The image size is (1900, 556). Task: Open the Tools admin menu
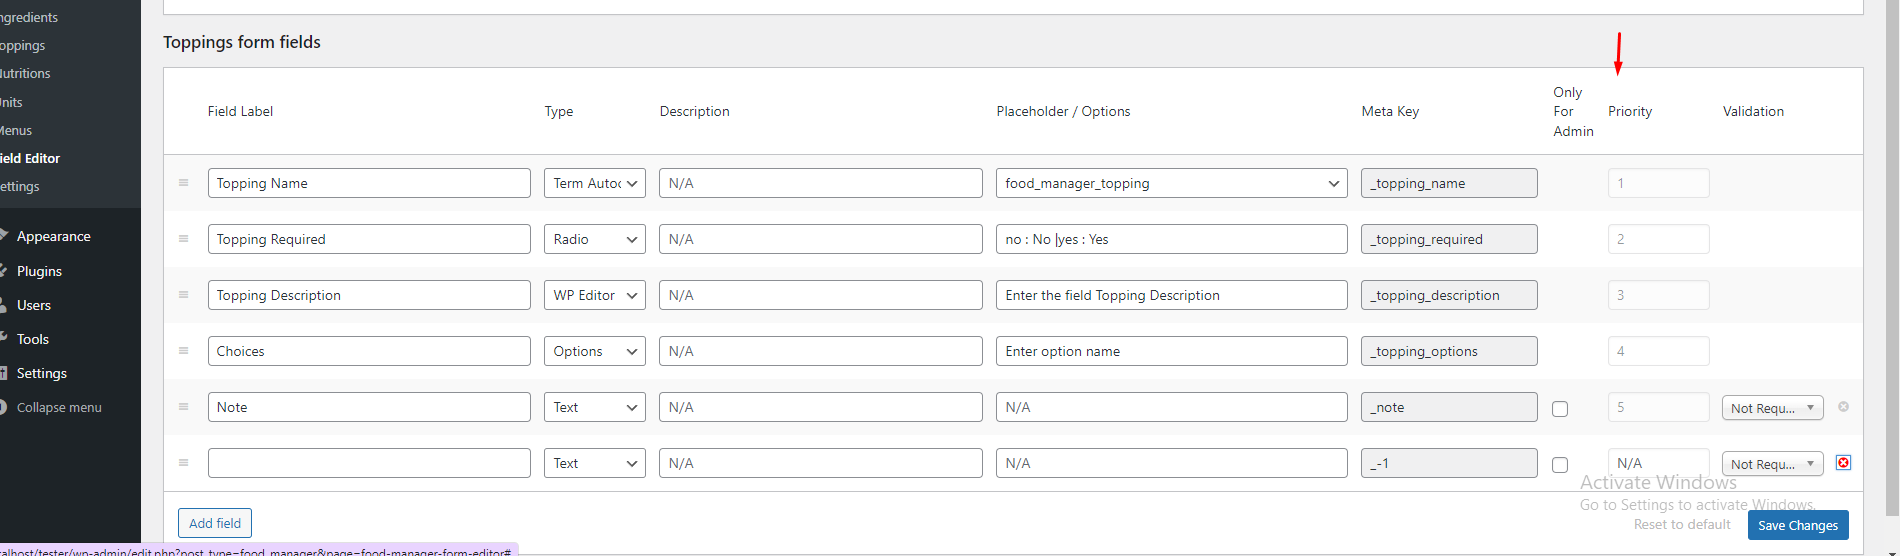pos(33,339)
